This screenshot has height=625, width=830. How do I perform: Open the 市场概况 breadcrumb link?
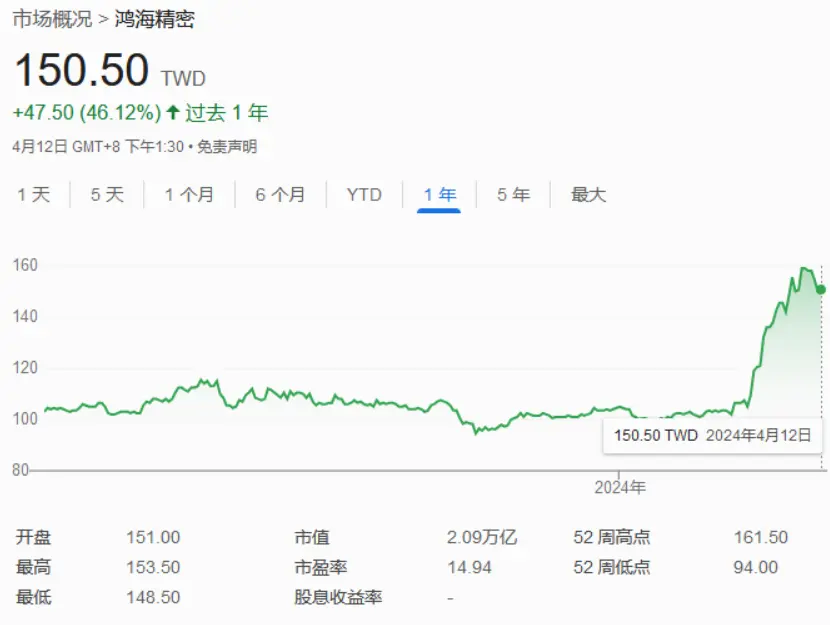point(52,19)
